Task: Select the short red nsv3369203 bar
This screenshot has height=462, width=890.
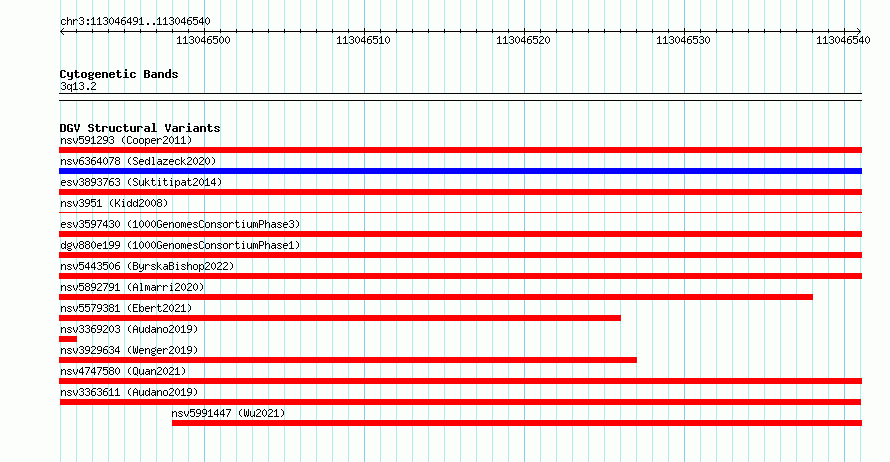Action: click(x=68, y=339)
